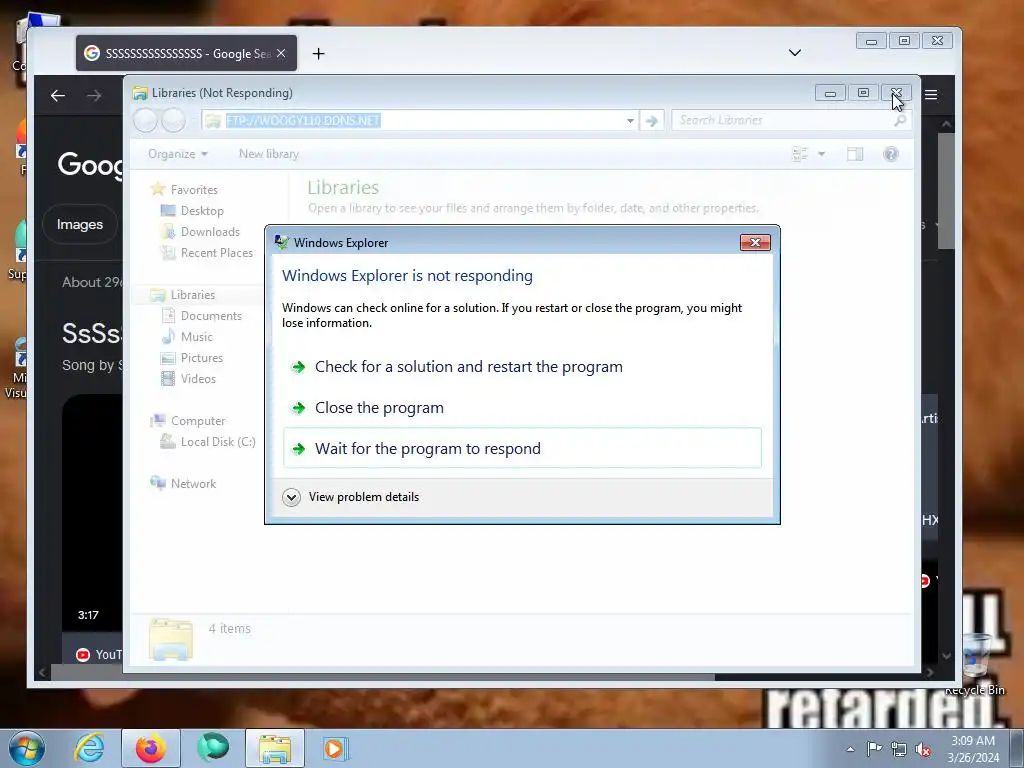Click the address bar with FTP path

411,120
